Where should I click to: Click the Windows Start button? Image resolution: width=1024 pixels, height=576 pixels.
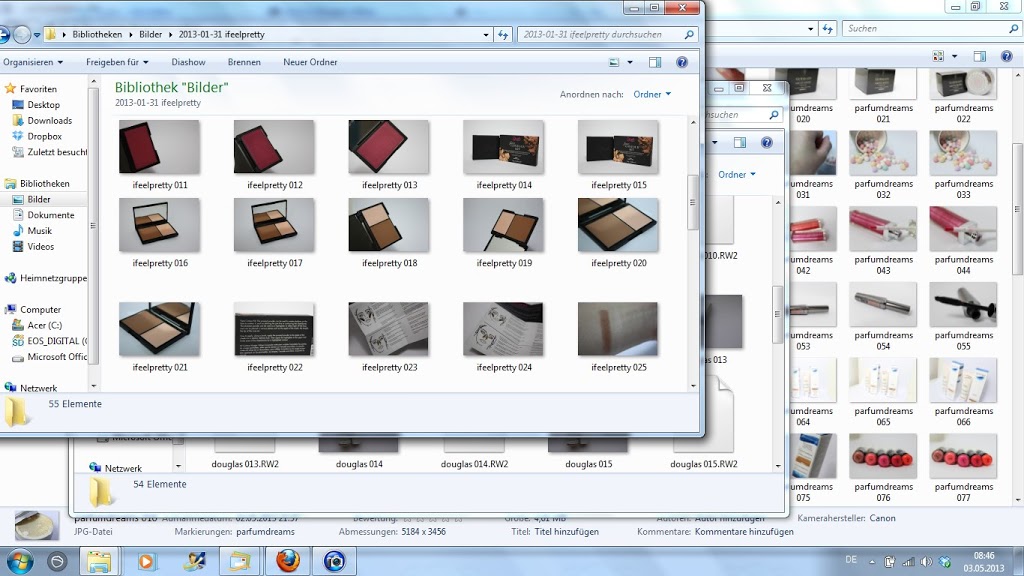[19, 561]
